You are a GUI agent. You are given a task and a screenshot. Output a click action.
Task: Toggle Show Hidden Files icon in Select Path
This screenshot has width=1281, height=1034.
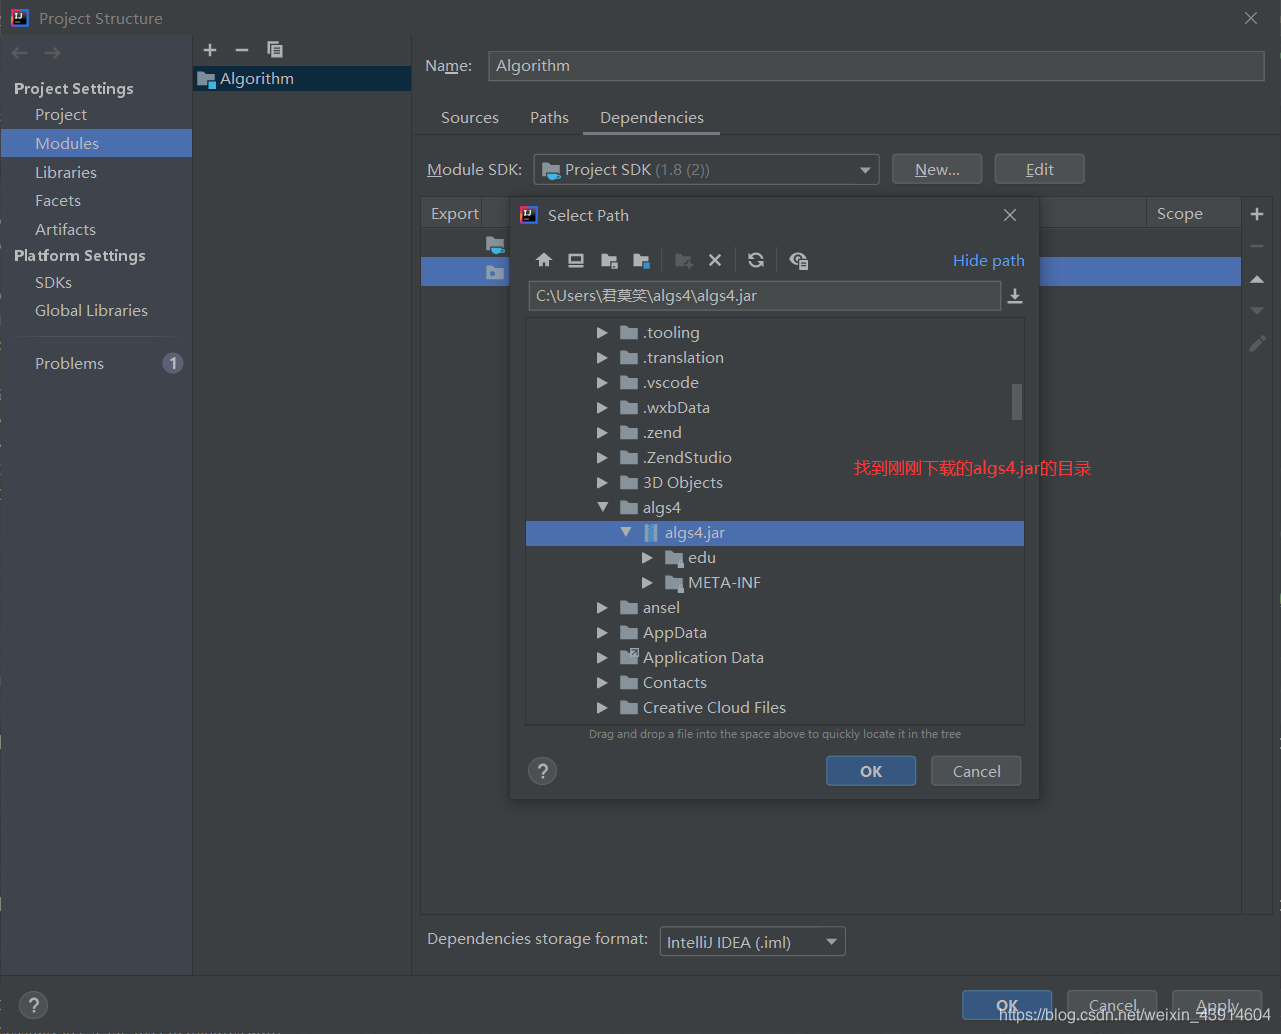pyautogui.click(x=798, y=260)
